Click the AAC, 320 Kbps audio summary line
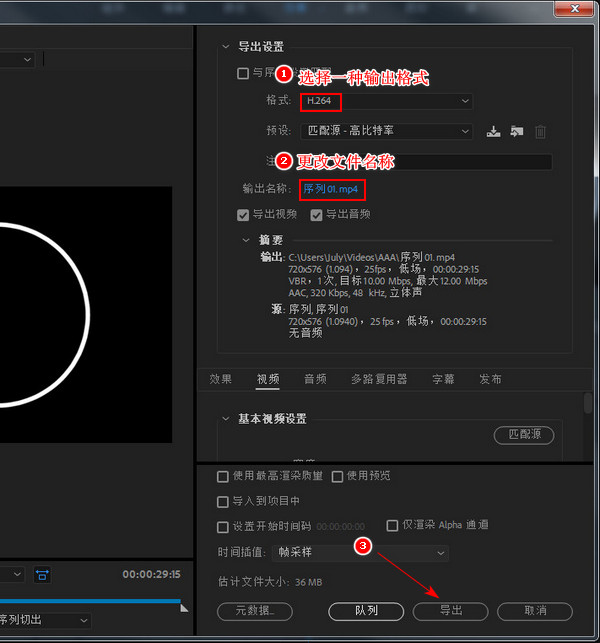600x643 pixels. click(x=355, y=293)
